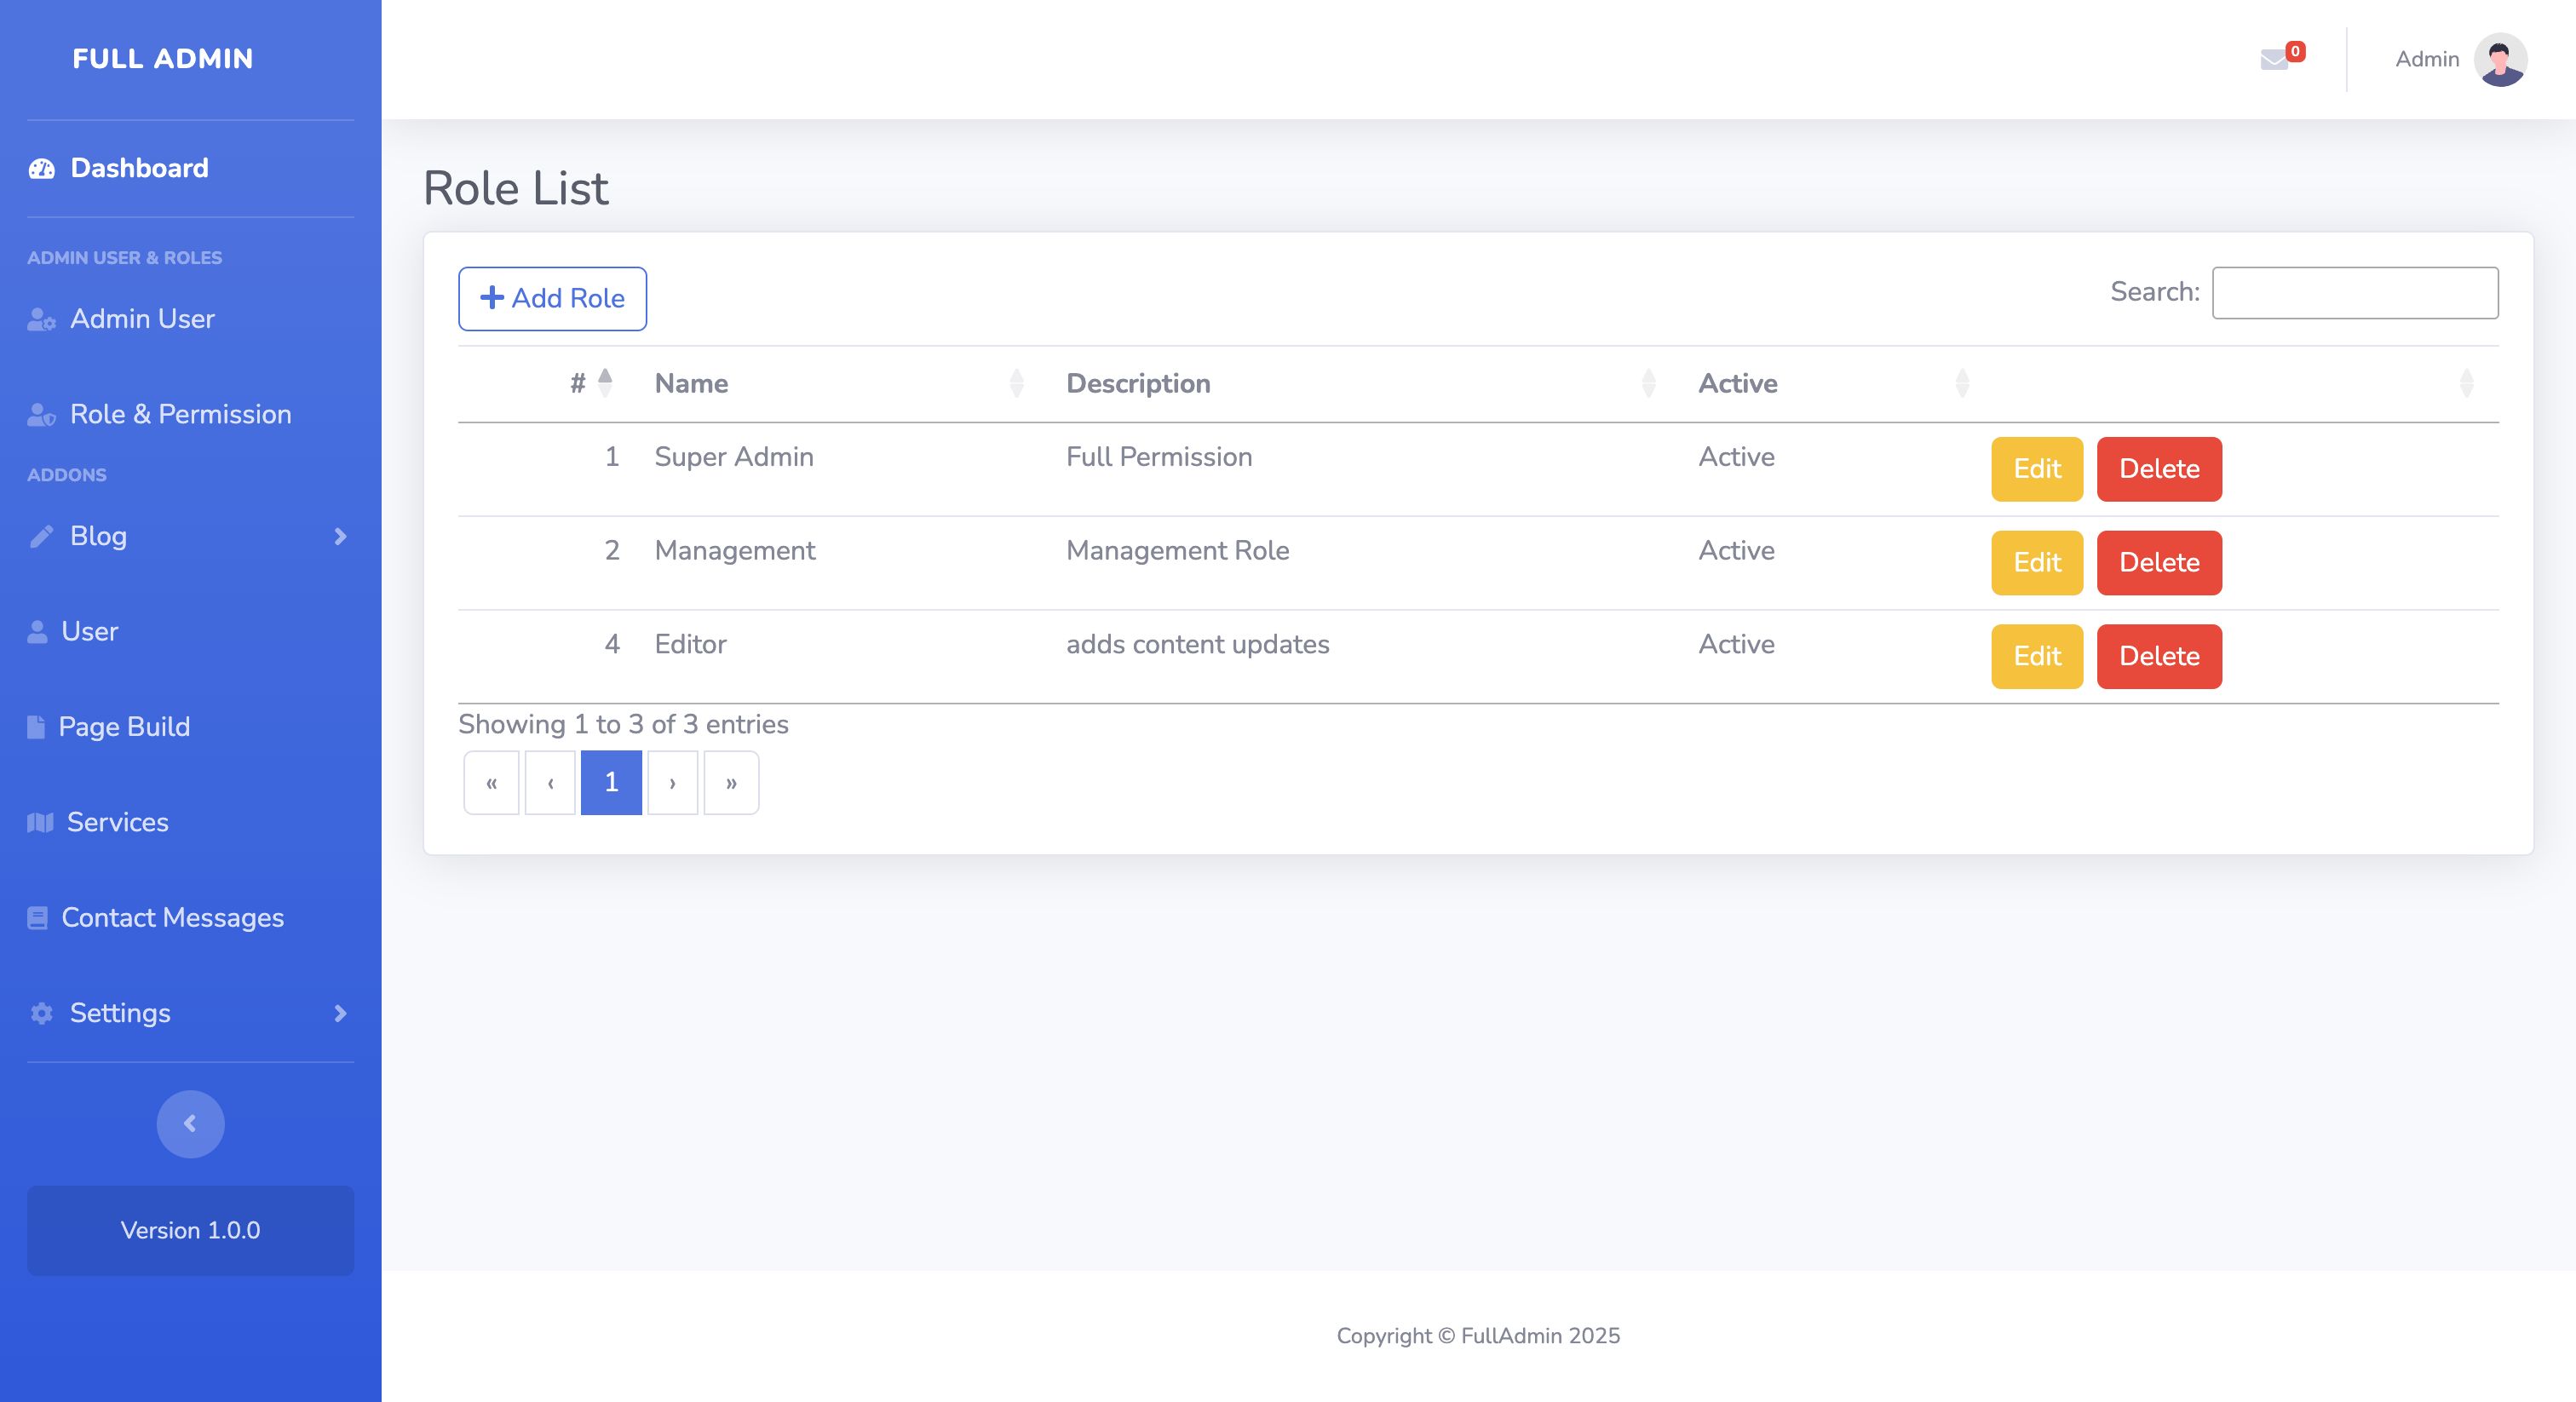Screen dimensions: 2576x1402
Task: Click the Dashboard speedometer icon
Action: tap(42, 168)
